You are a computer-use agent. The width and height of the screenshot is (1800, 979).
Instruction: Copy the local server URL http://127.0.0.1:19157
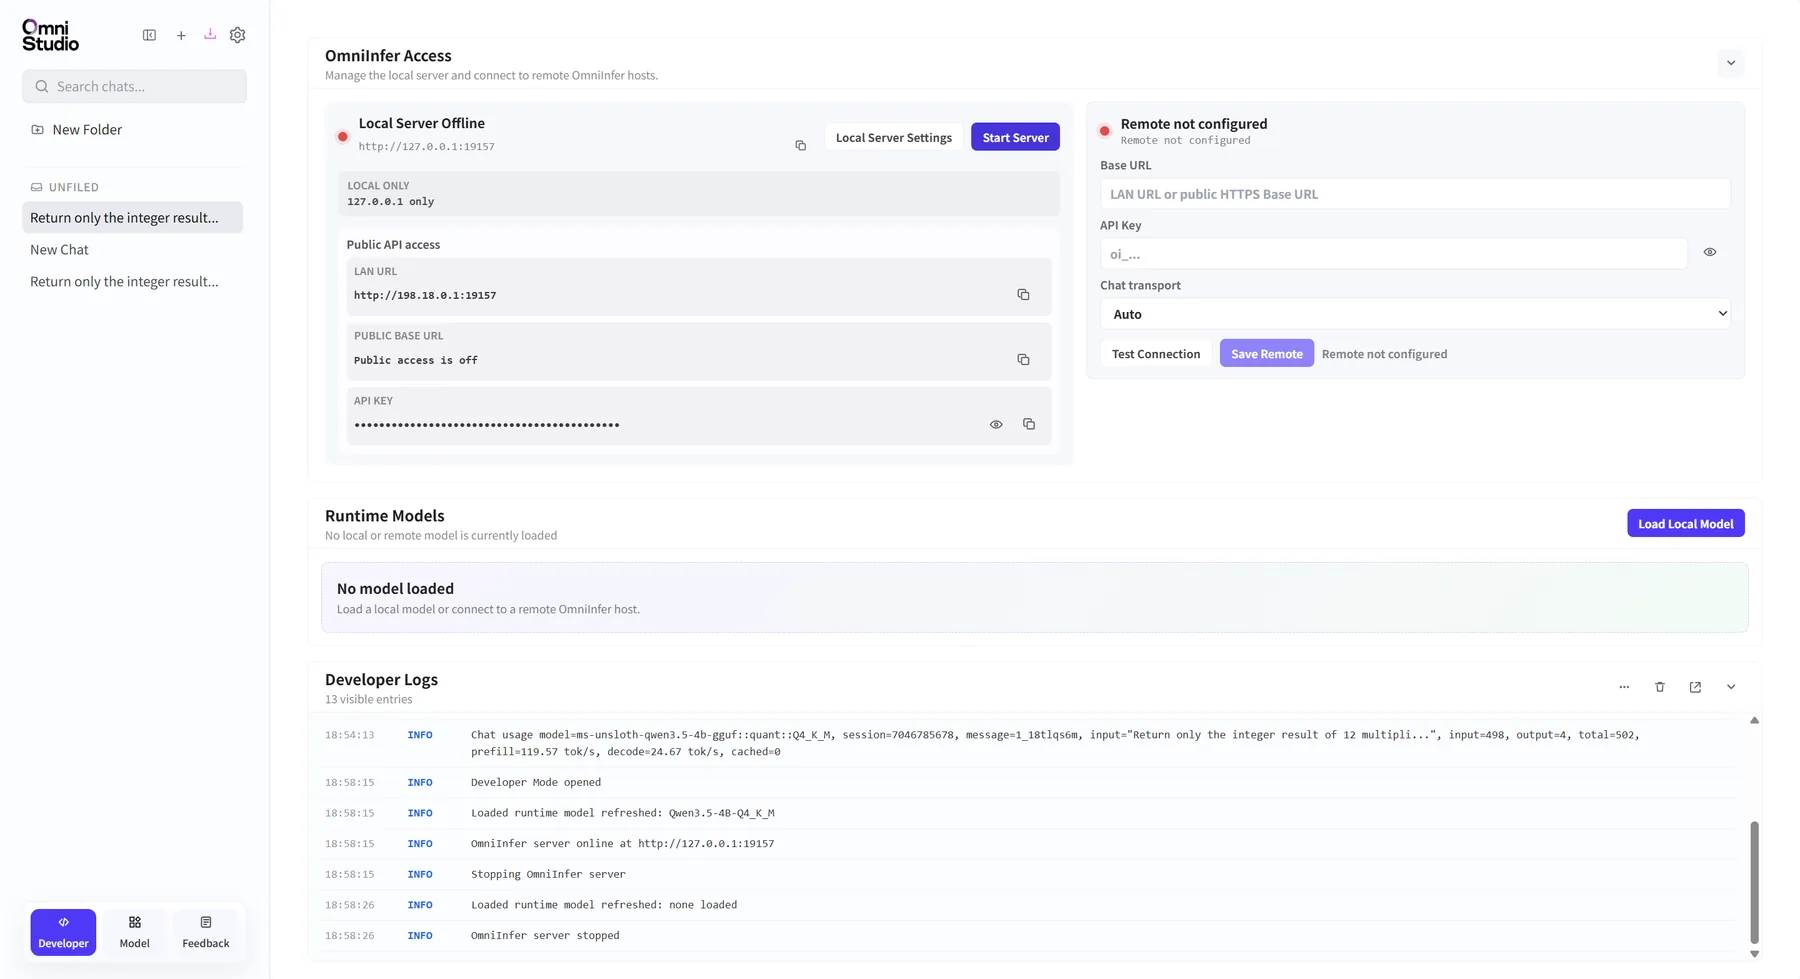pos(800,146)
